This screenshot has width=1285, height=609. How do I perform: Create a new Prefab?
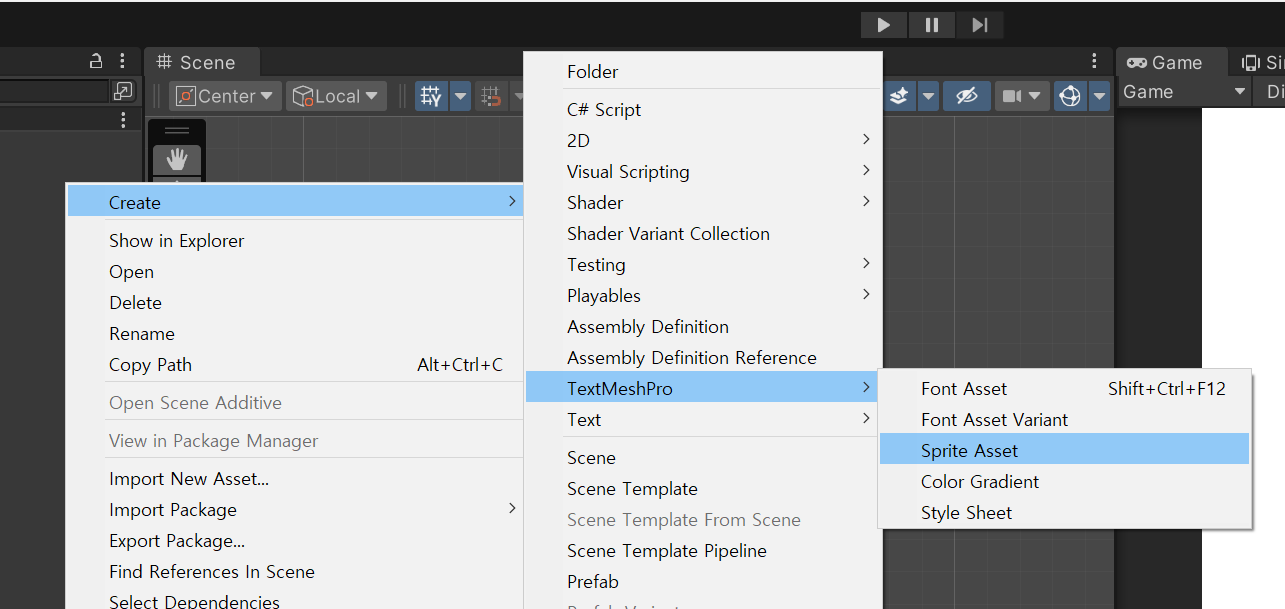(x=704, y=581)
